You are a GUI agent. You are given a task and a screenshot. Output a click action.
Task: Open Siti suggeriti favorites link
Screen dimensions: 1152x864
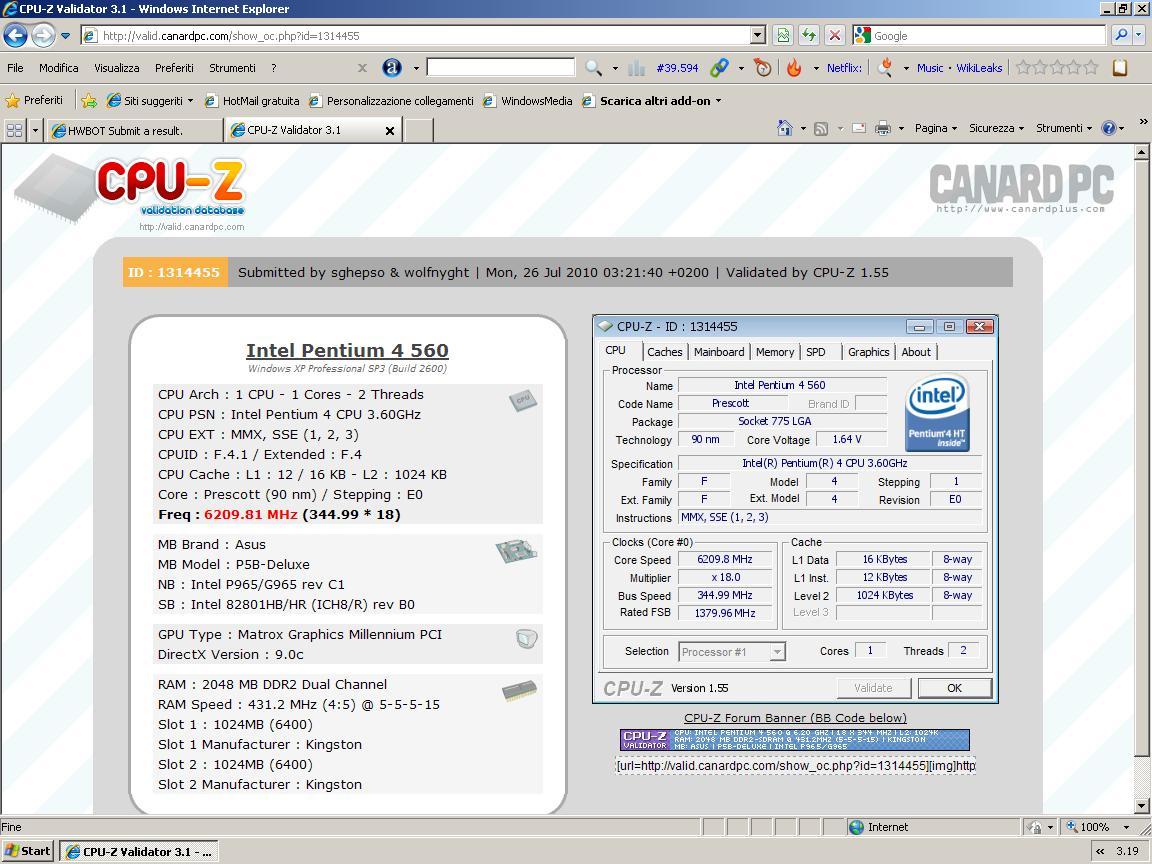(150, 101)
